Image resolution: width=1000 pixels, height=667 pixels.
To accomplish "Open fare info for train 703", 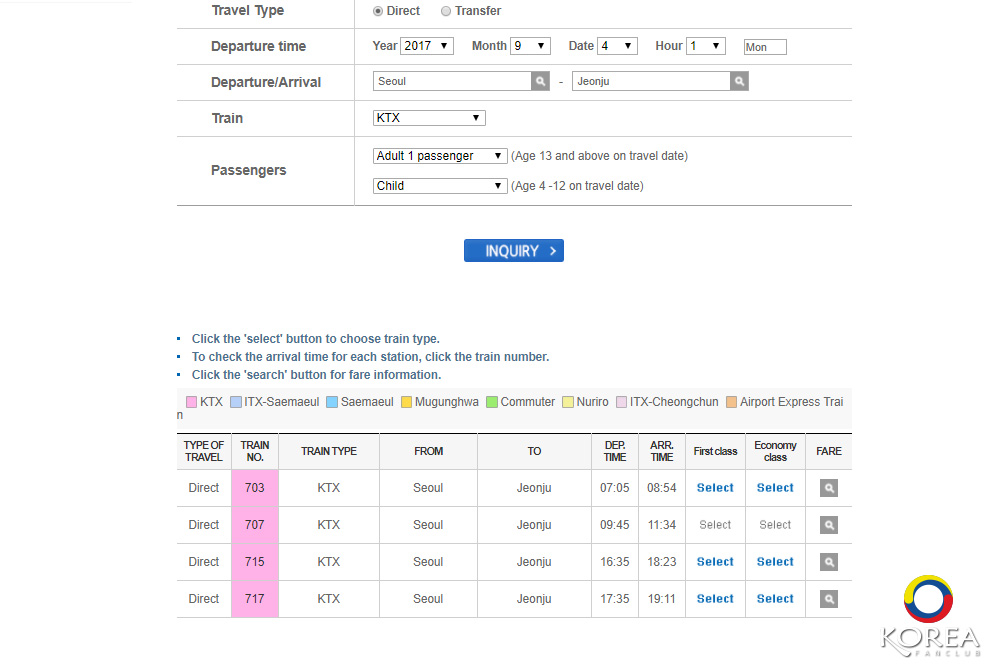I will (x=828, y=488).
